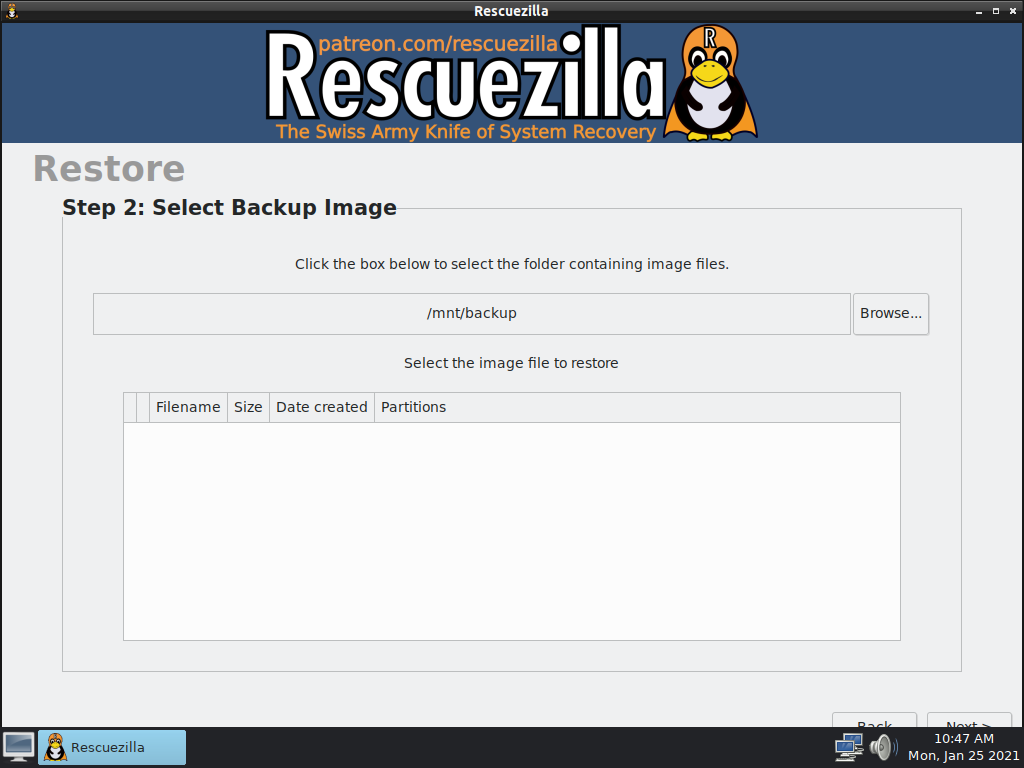This screenshot has height=768, width=1024.
Task: Click the patreon.com/rescuezilla banner text
Action: click(x=438, y=44)
